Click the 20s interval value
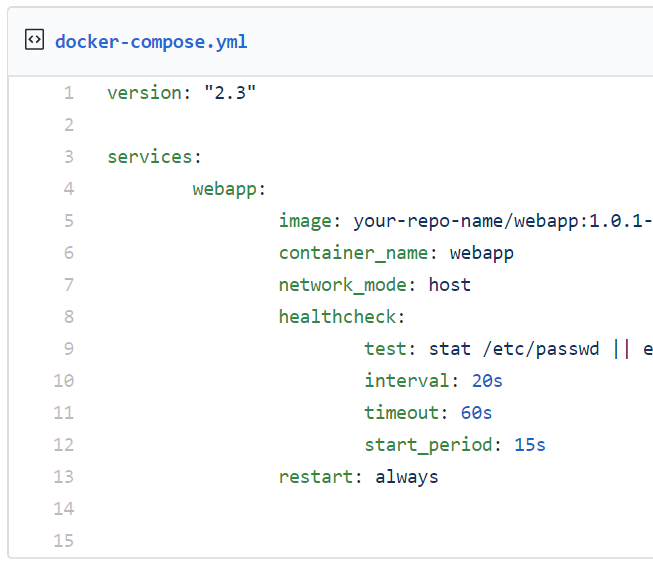The image size is (653, 563). tap(487, 381)
